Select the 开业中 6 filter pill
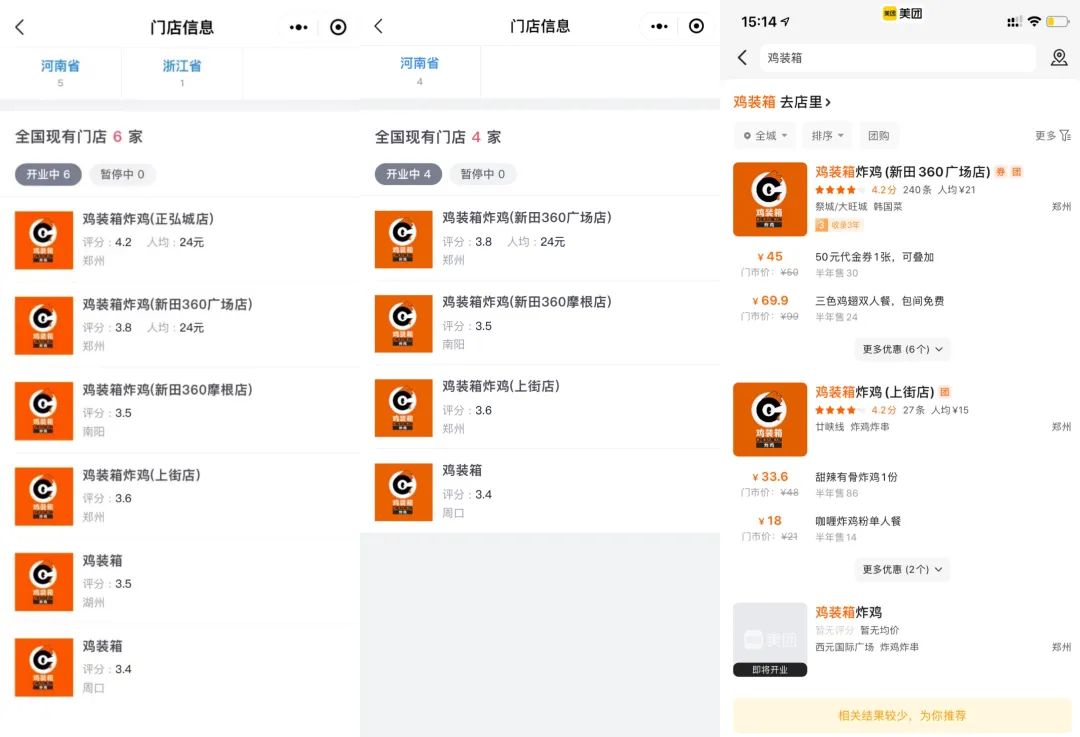Viewport: 1080px width, 737px height. pyautogui.click(x=48, y=174)
